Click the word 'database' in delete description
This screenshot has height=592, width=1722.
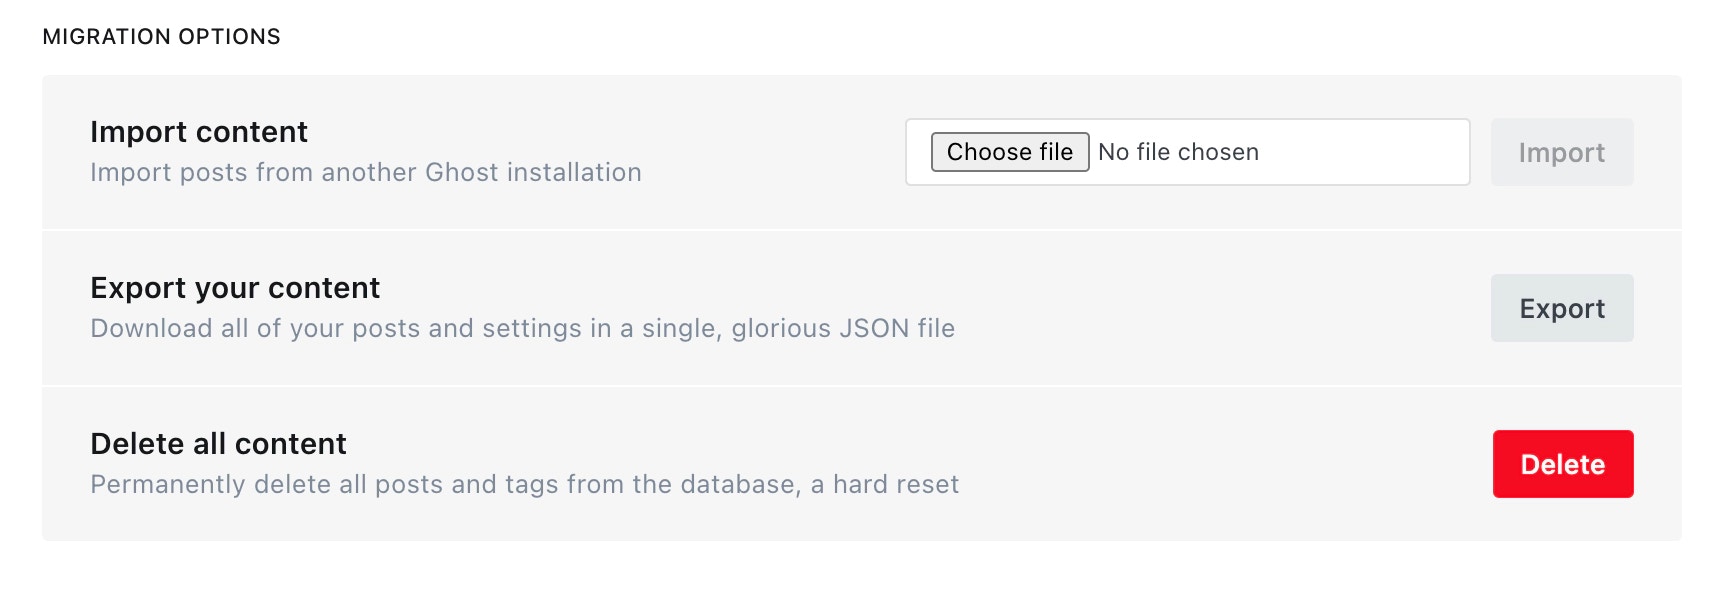coord(738,485)
